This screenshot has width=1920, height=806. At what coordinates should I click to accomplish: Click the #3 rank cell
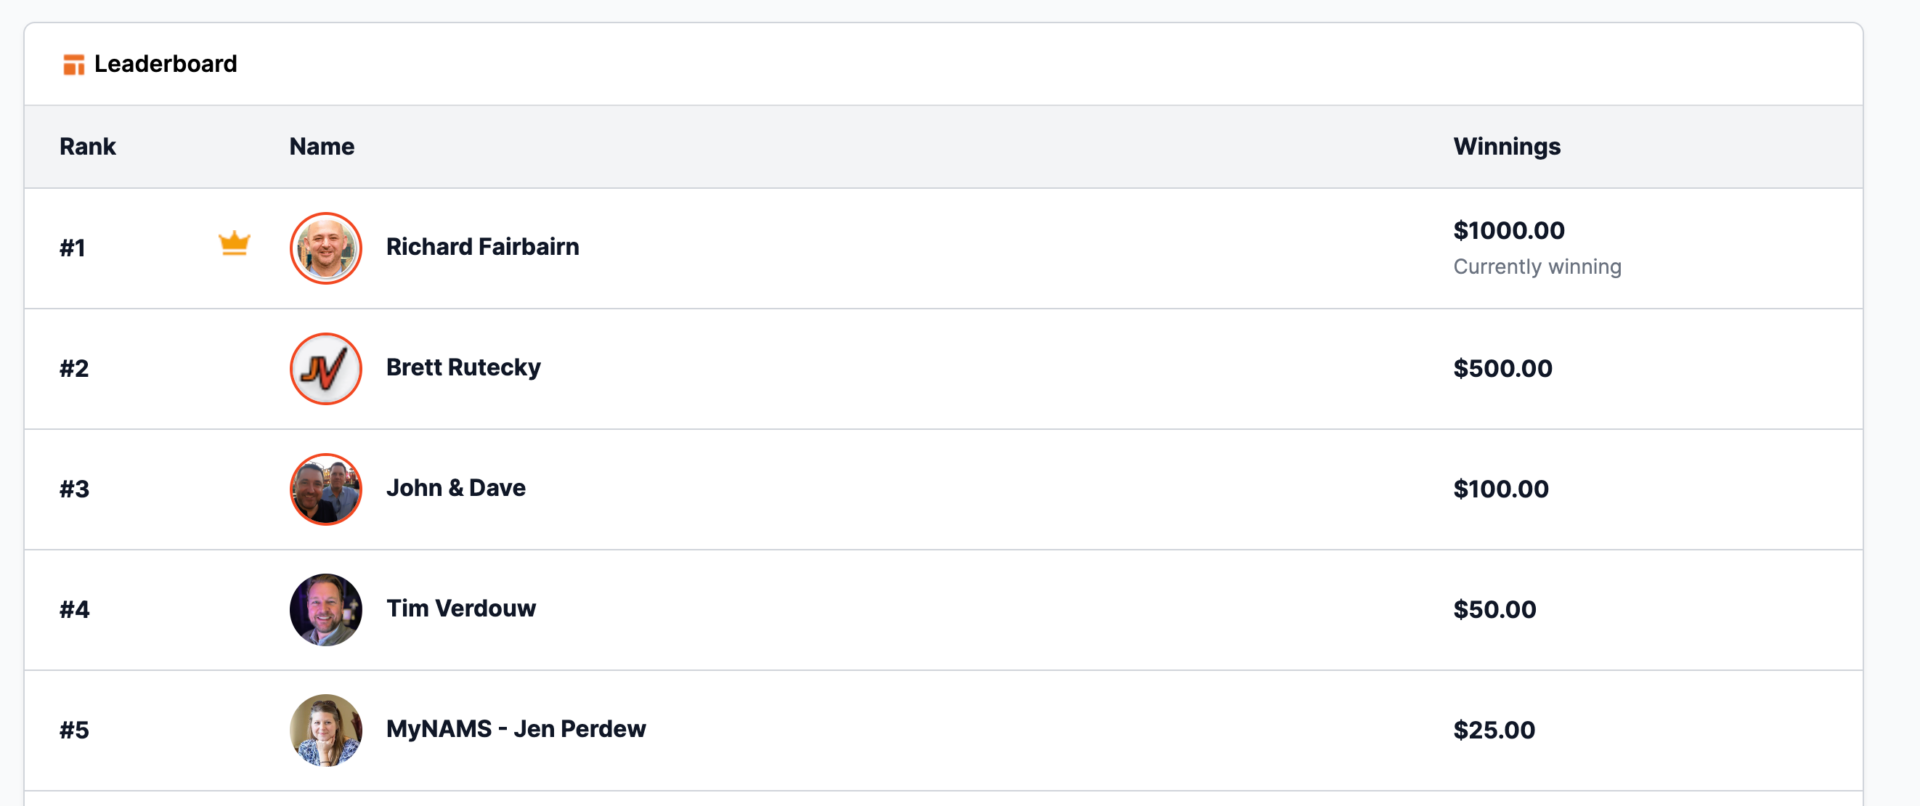pyautogui.click(x=74, y=489)
